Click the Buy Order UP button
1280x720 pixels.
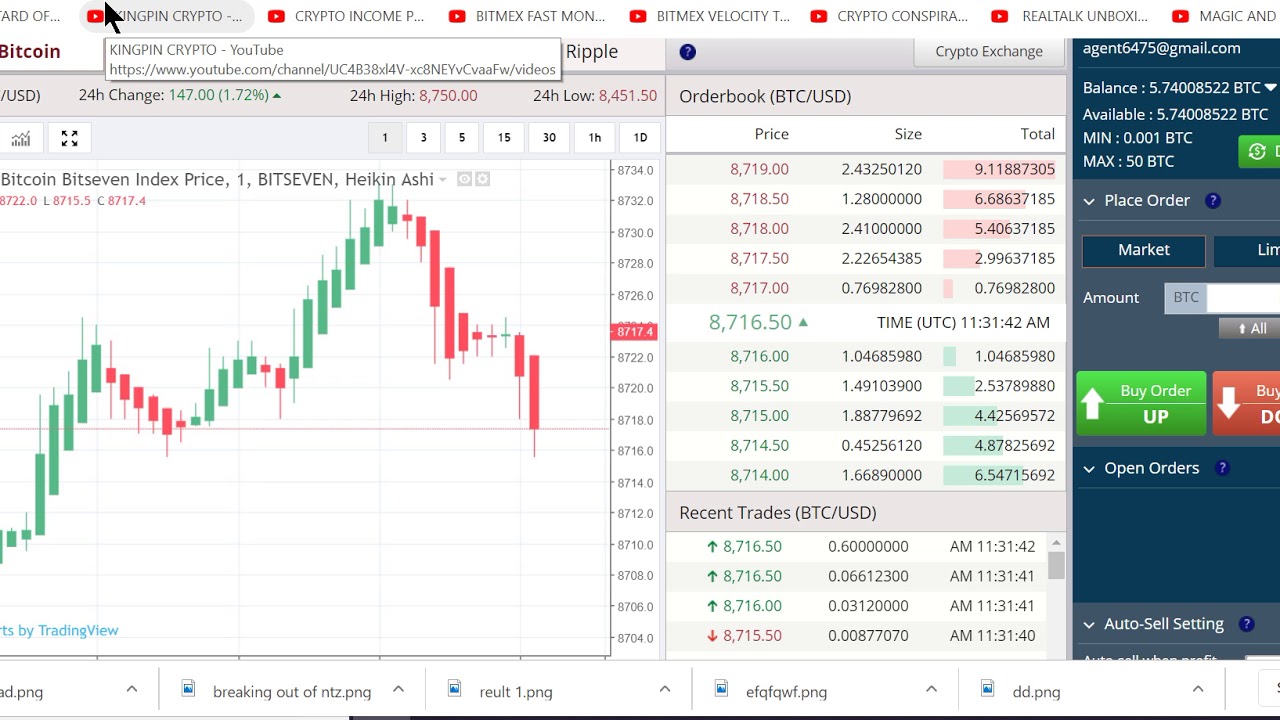click(x=1142, y=404)
